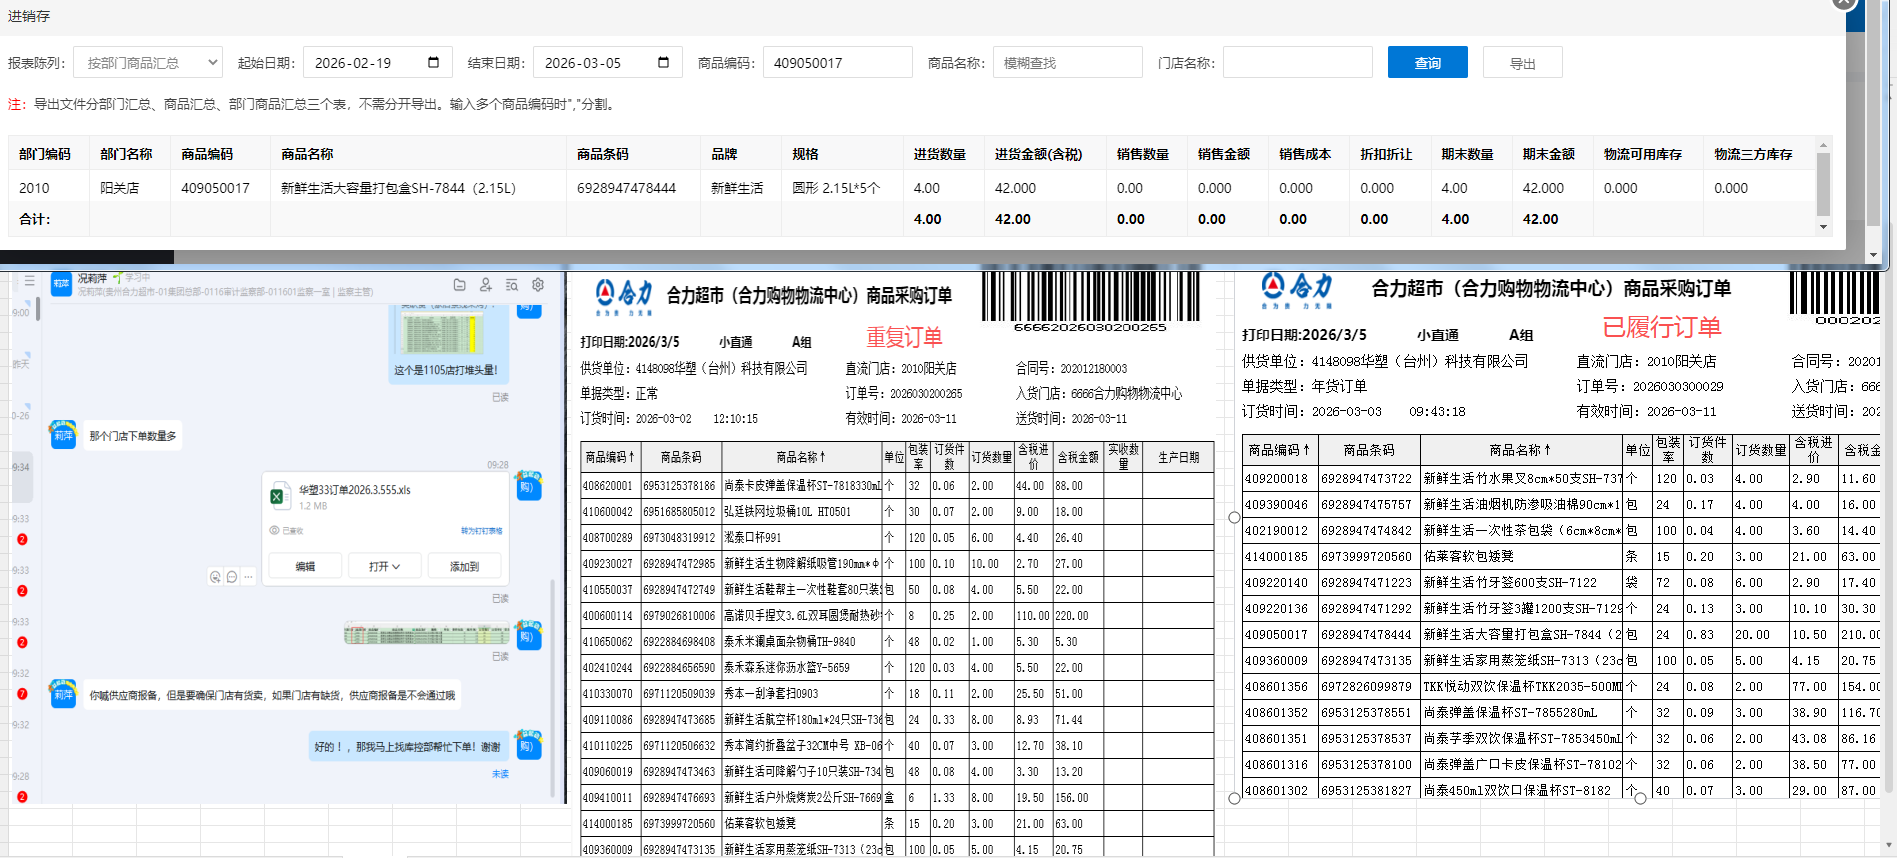Open the start date calendar picker
1897x858 pixels.
pos(433,63)
